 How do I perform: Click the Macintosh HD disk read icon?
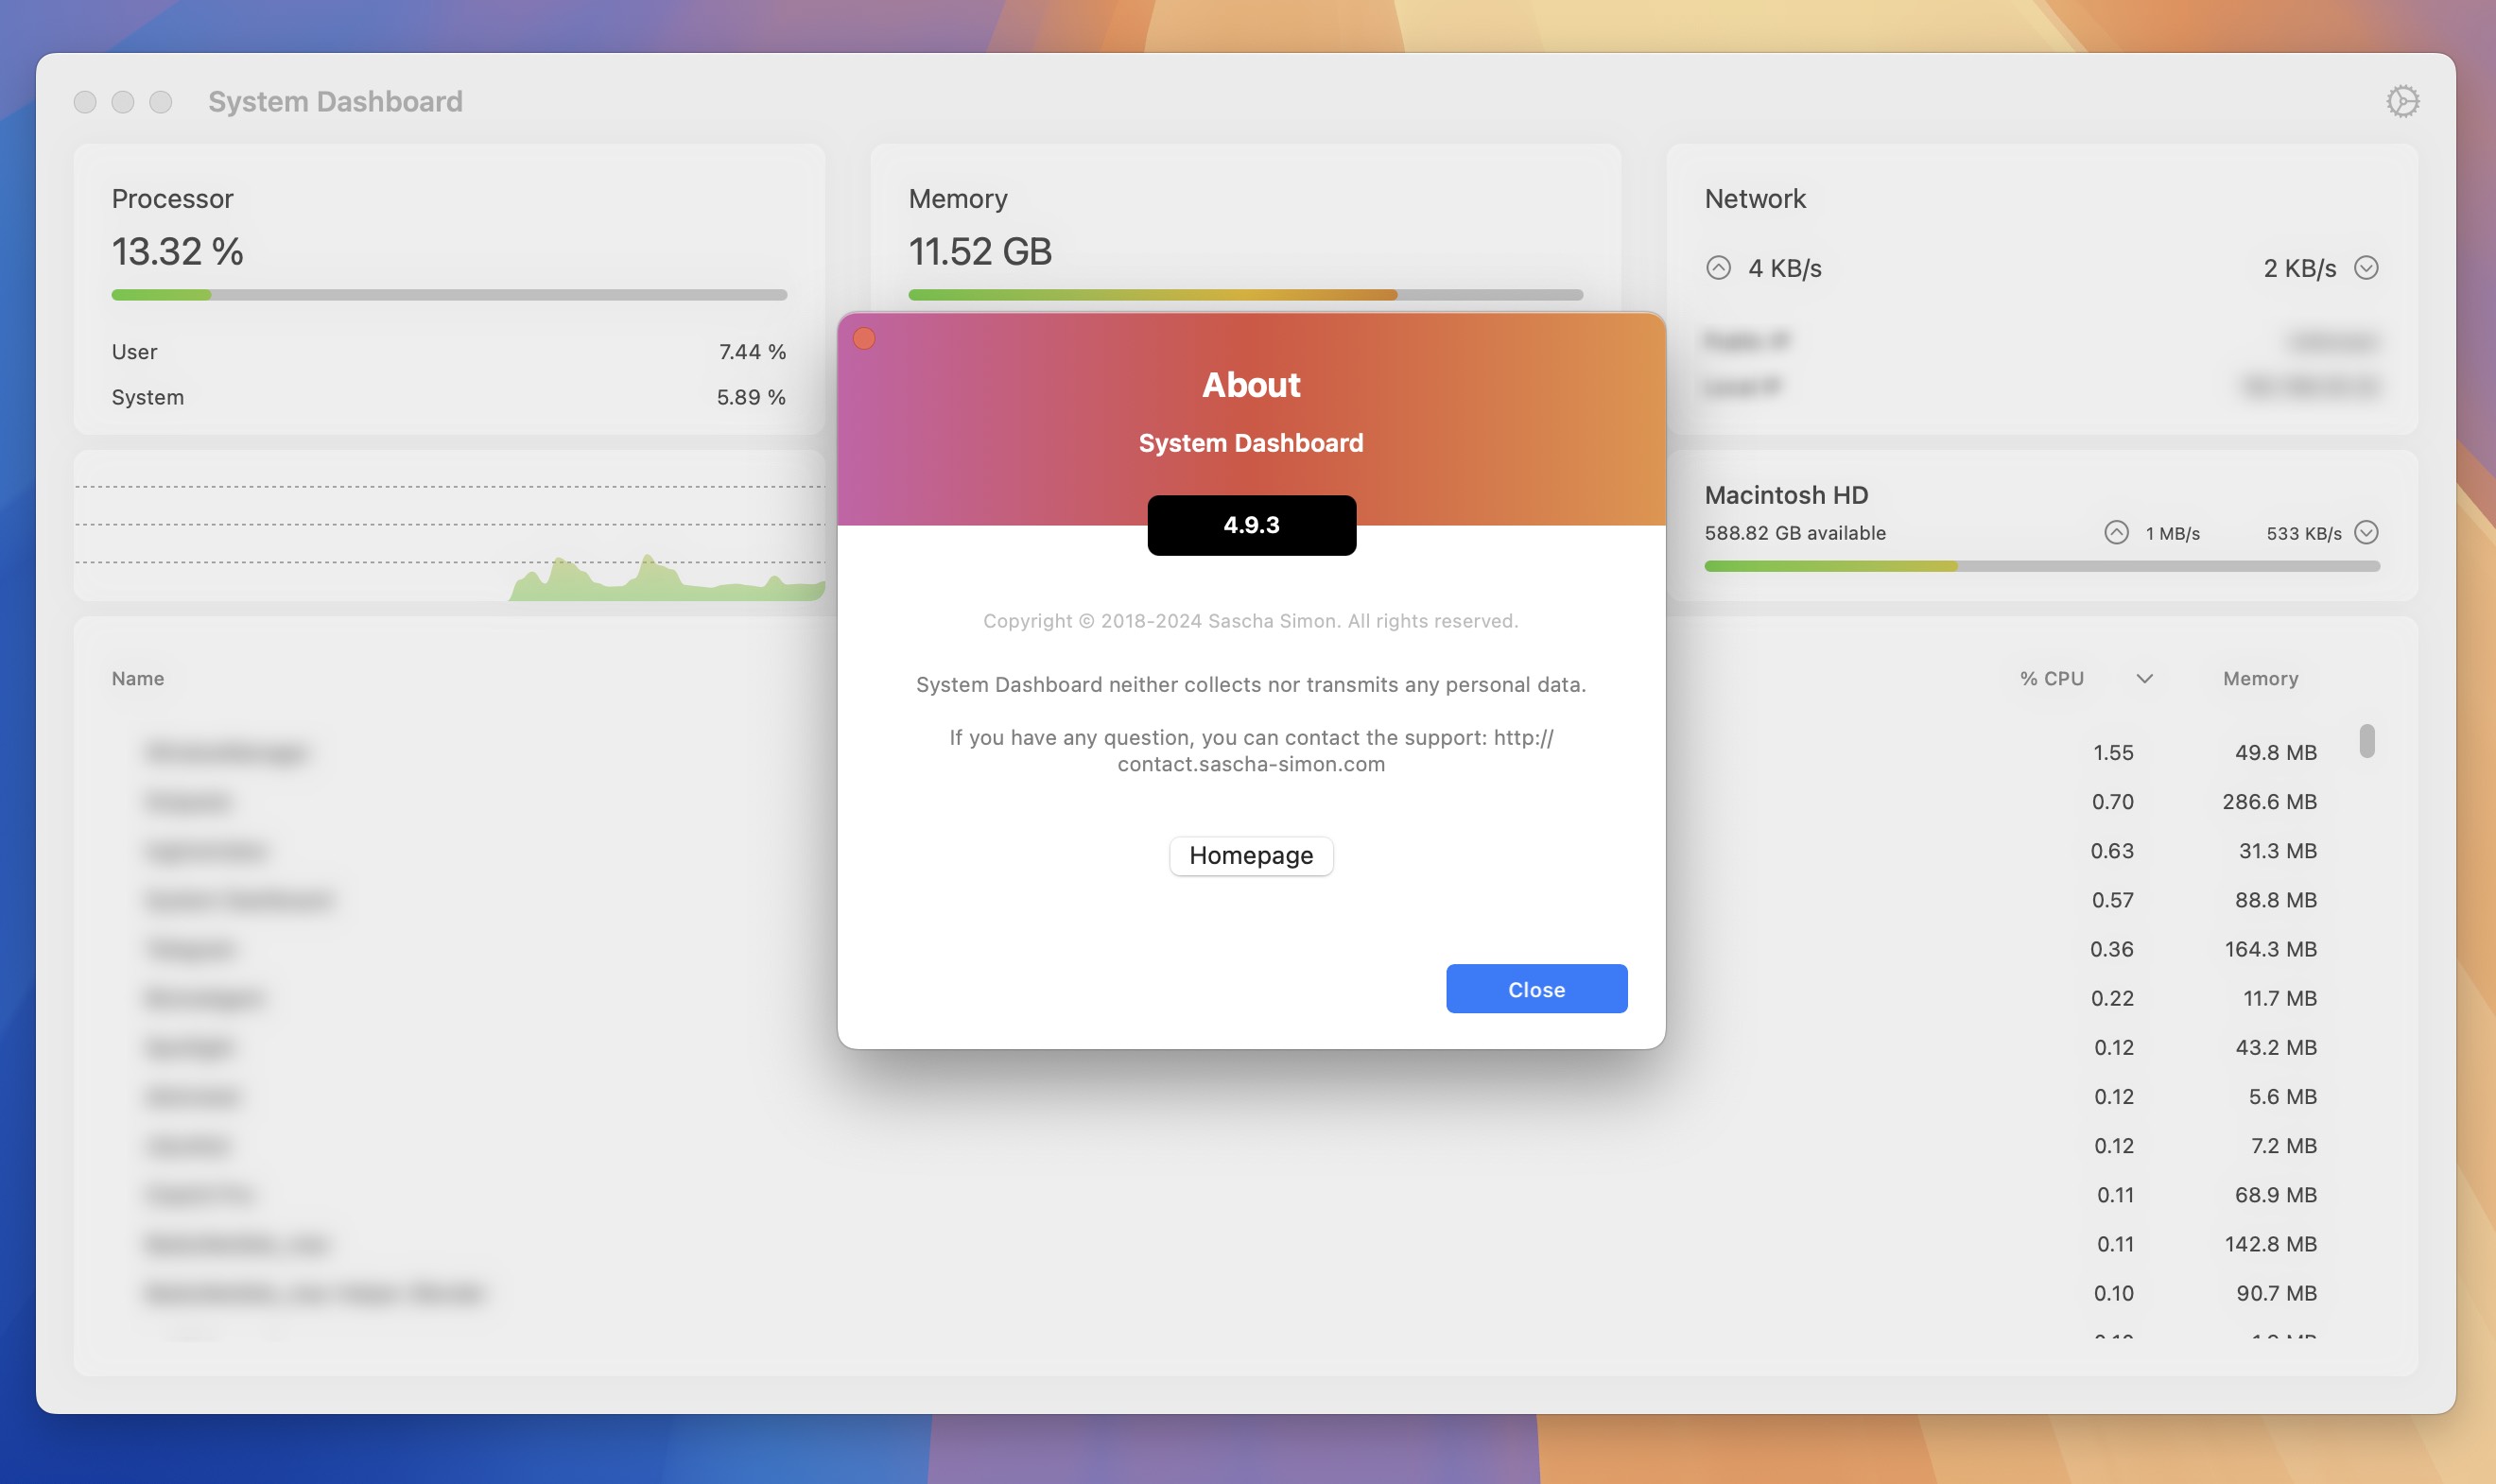(2114, 532)
